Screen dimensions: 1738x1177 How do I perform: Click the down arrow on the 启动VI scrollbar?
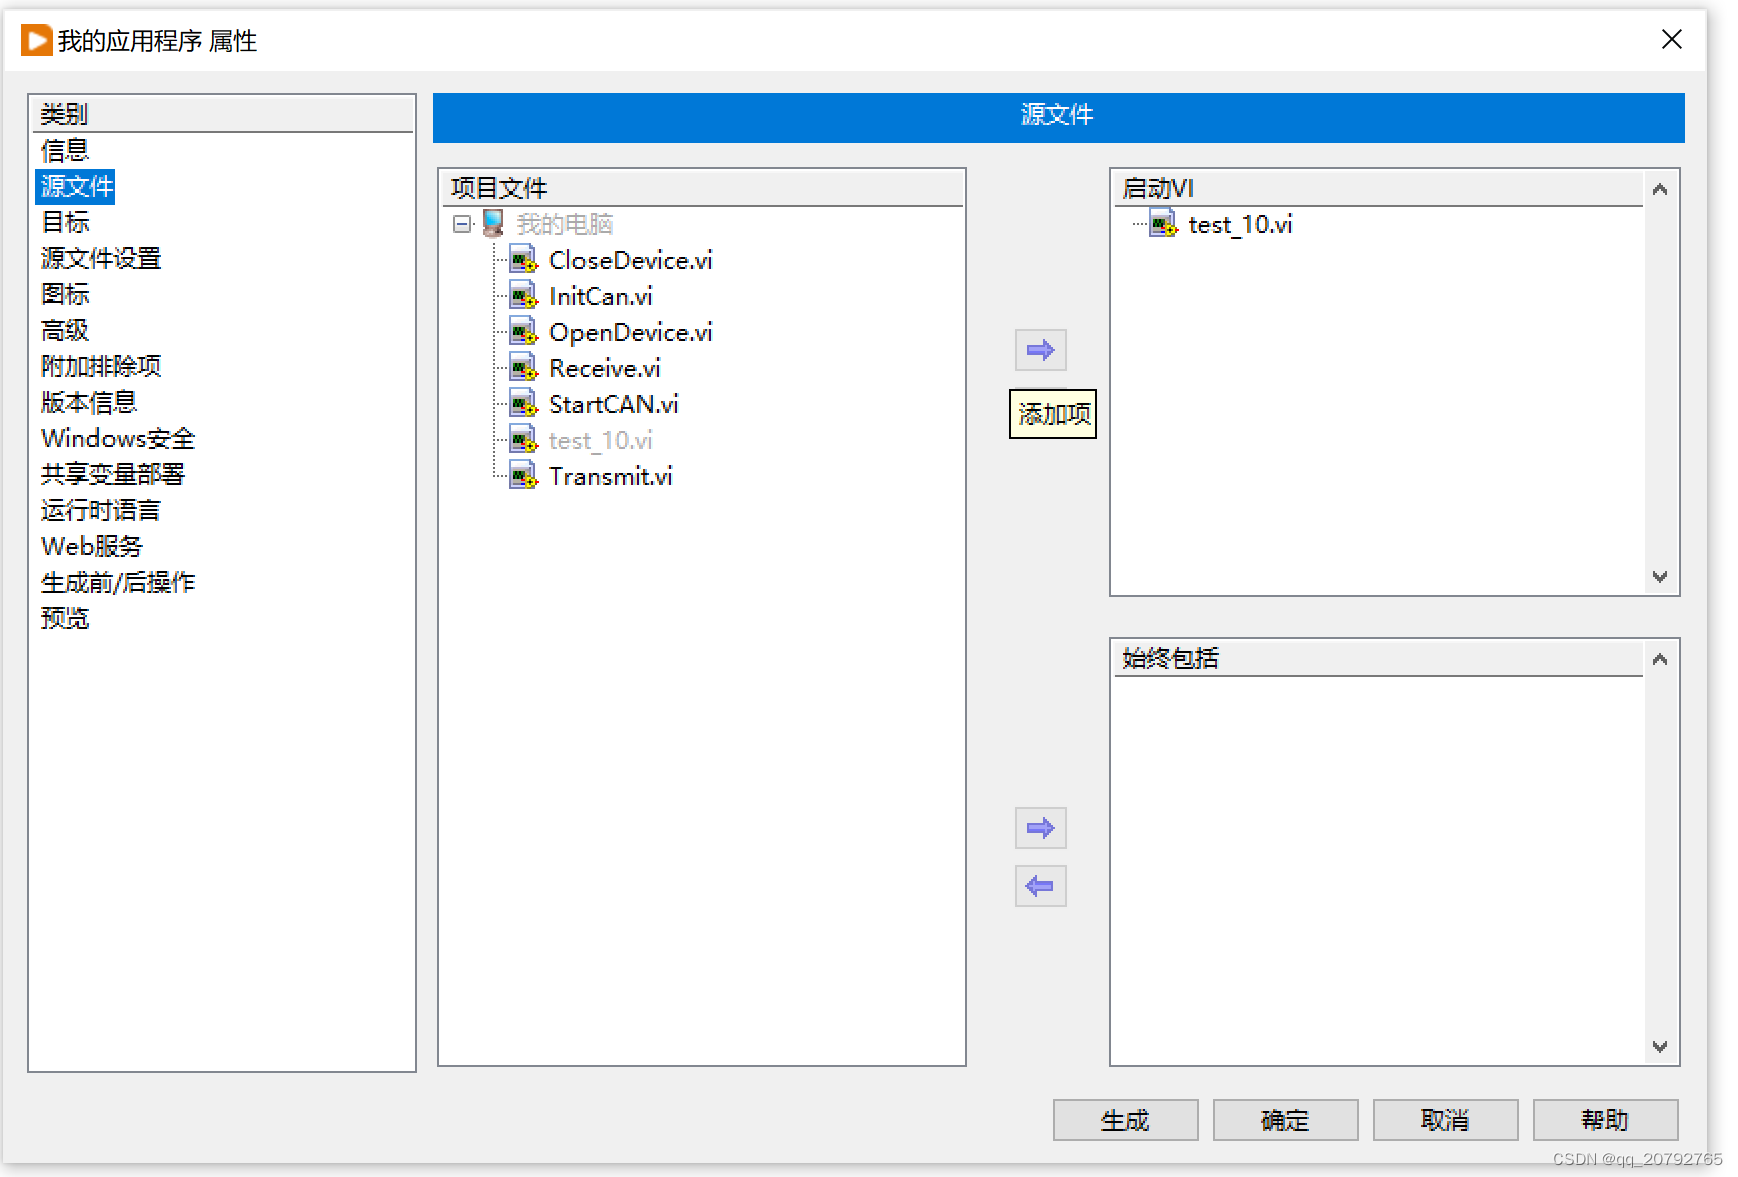point(1659,577)
